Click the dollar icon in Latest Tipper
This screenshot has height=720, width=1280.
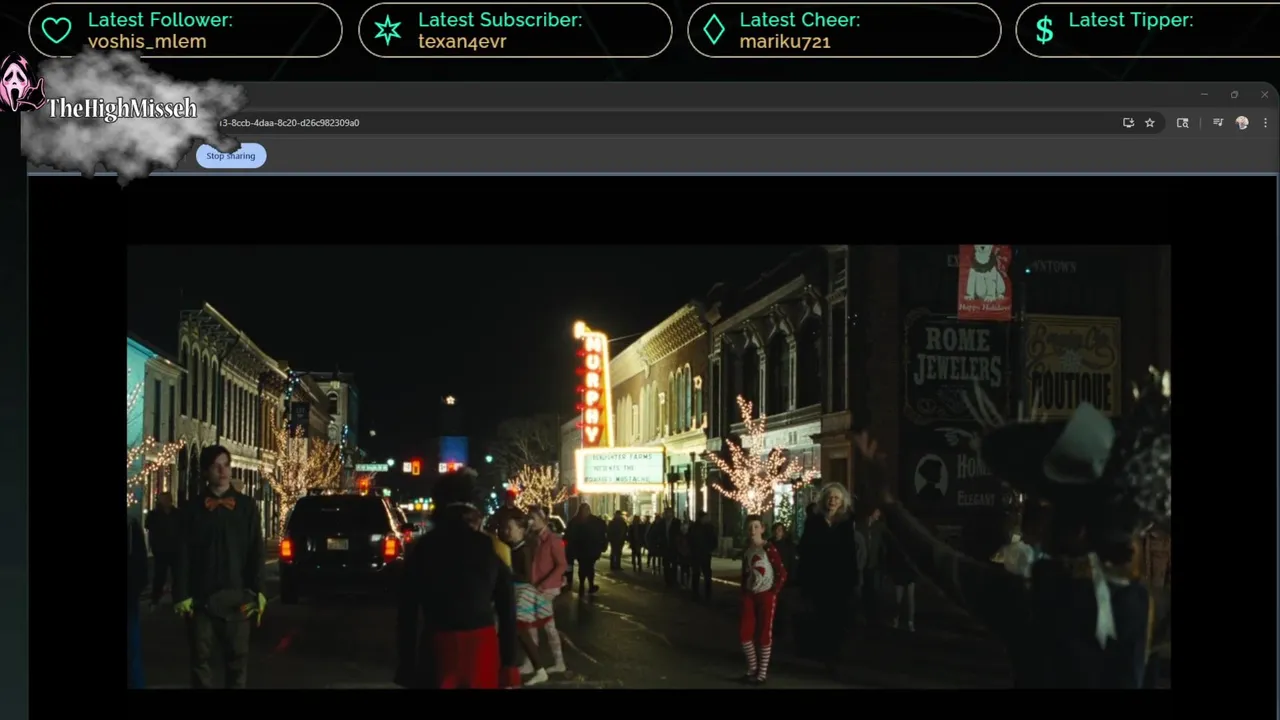pos(1044,31)
